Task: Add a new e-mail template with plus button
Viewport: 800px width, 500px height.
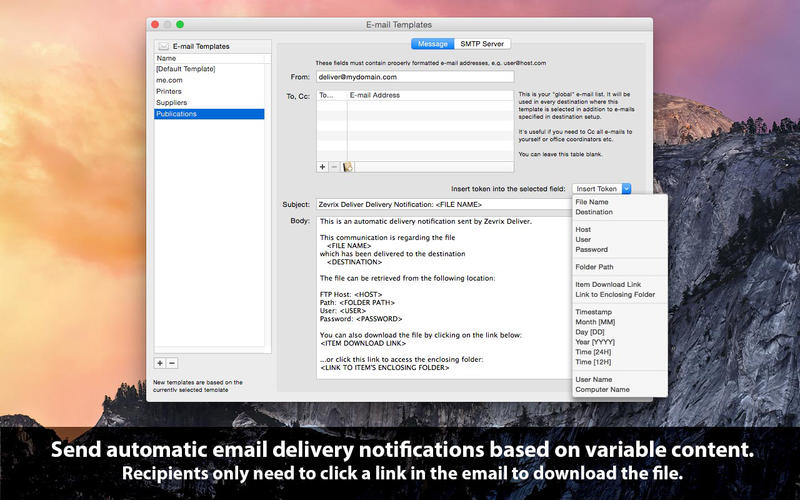Action: [x=160, y=363]
